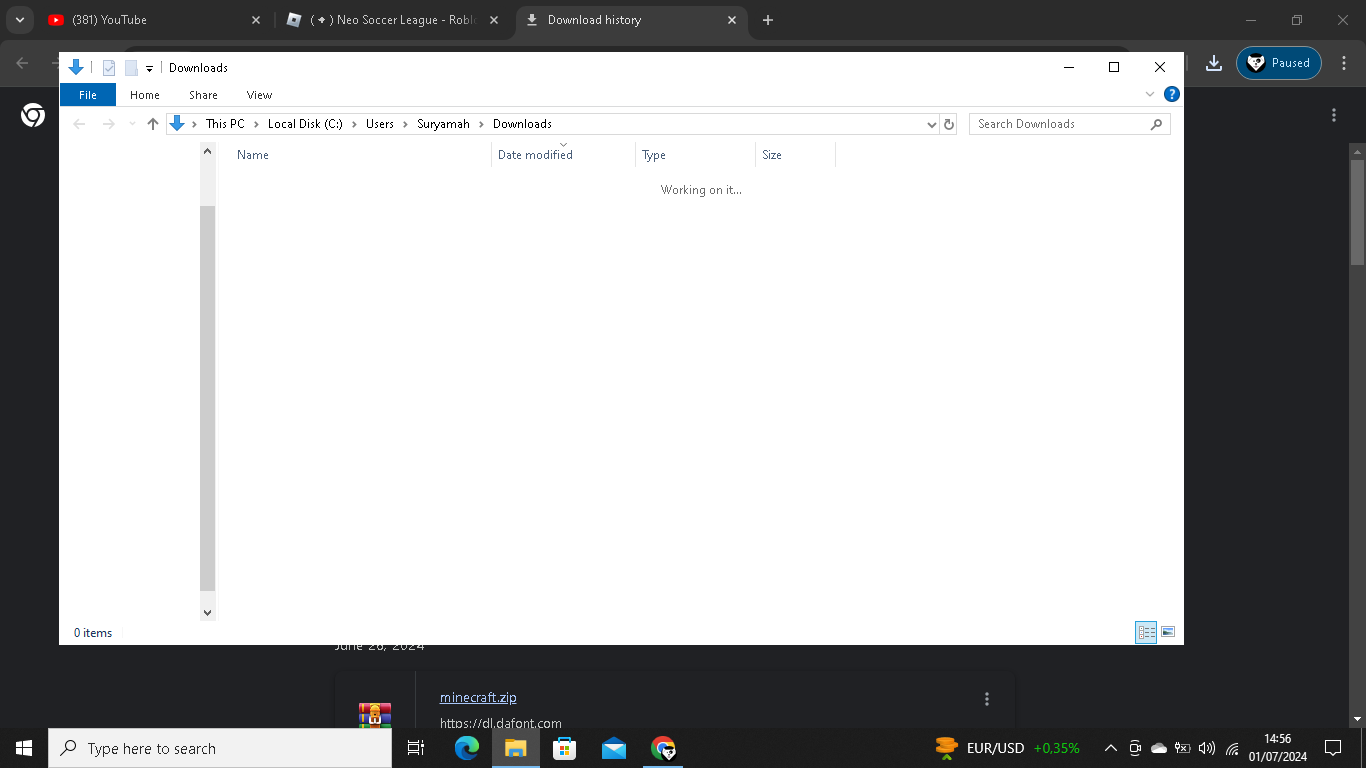Click Suryamah in the address breadcrumb

(443, 124)
